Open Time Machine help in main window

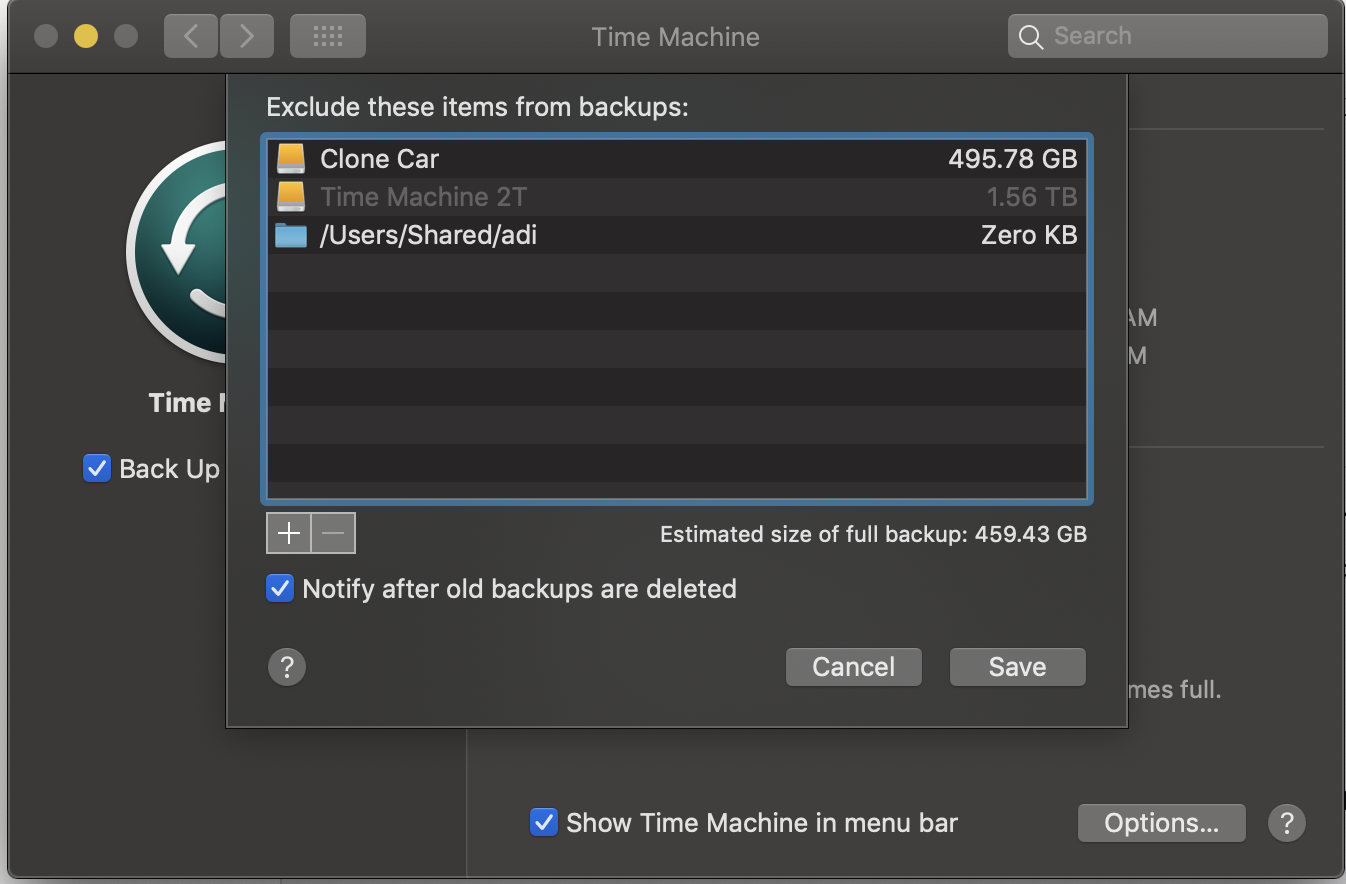click(x=1286, y=823)
